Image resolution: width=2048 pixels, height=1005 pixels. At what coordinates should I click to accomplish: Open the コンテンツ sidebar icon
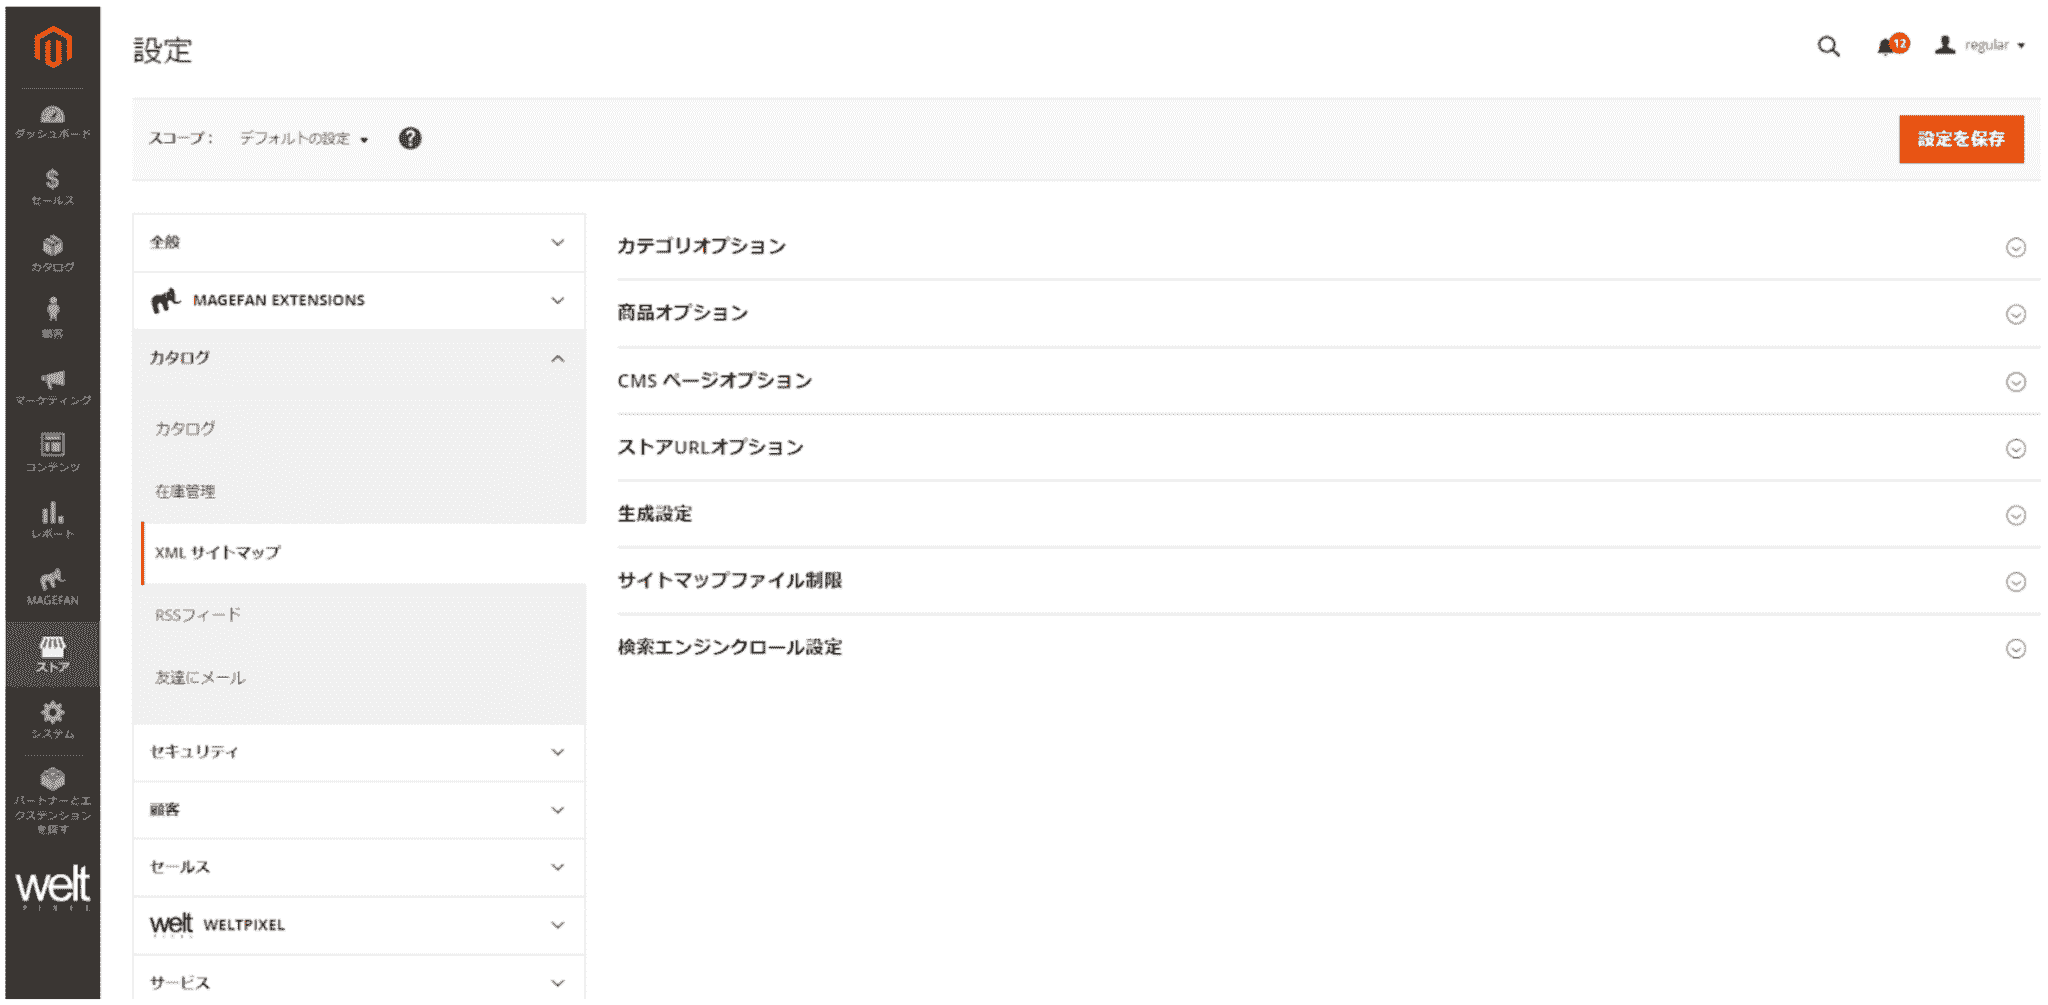pyautogui.click(x=53, y=448)
